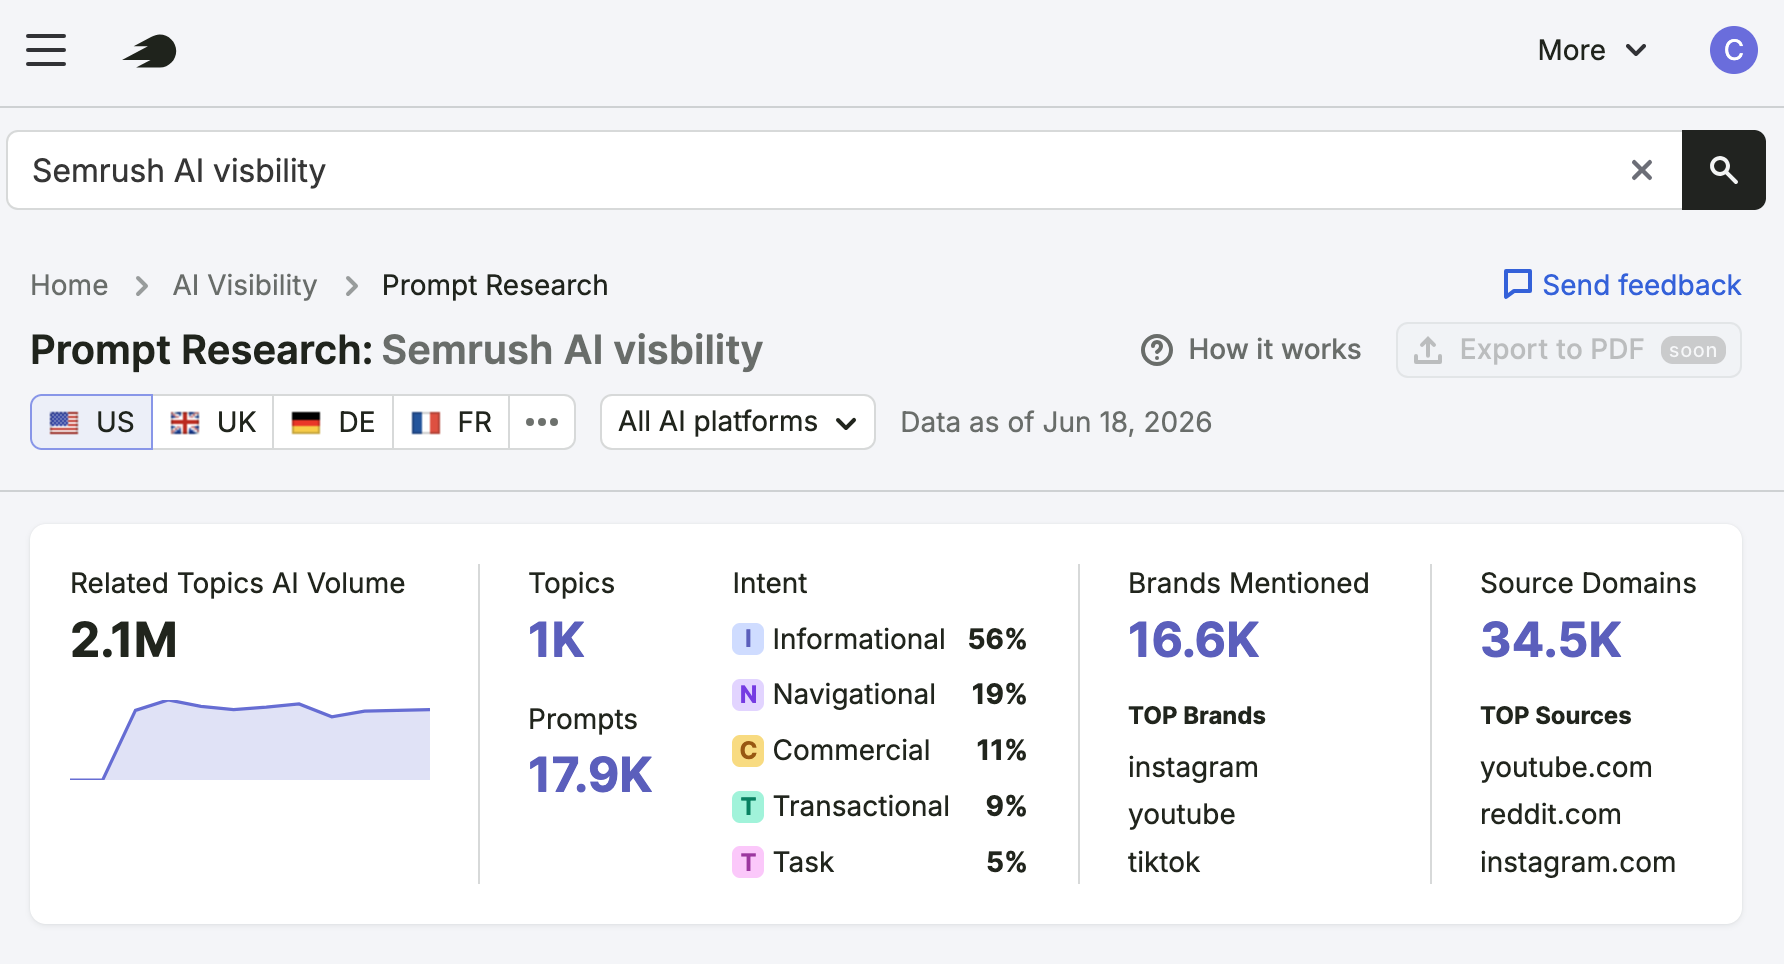Click the How it works question mark icon
The height and width of the screenshot is (964, 1784).
pos(1157,350)
